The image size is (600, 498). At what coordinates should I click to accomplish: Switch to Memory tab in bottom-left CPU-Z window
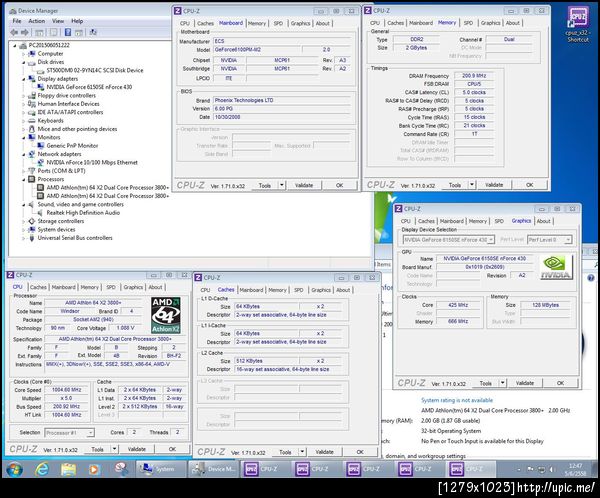[90, 287]
